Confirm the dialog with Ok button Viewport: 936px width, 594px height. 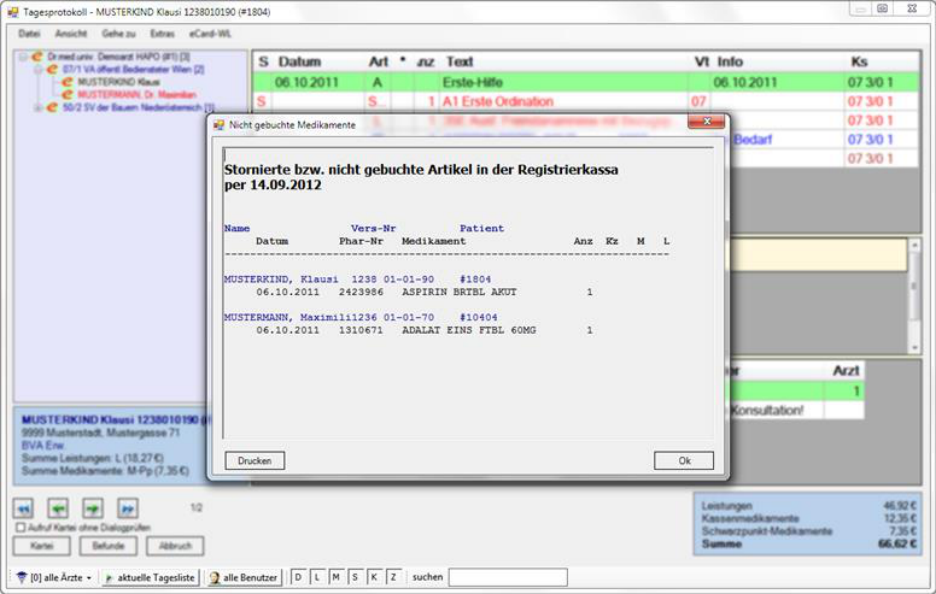[x=684, y=461]
